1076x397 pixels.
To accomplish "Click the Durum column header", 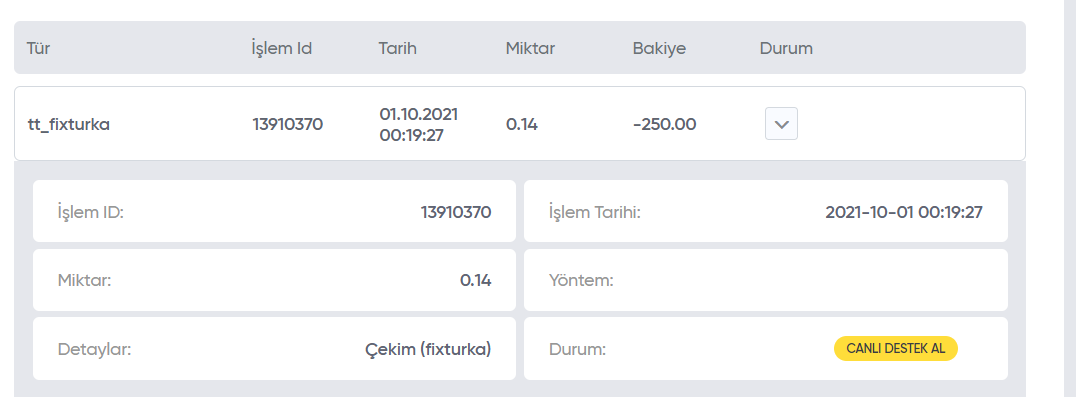I will click(x=786, y=49).
